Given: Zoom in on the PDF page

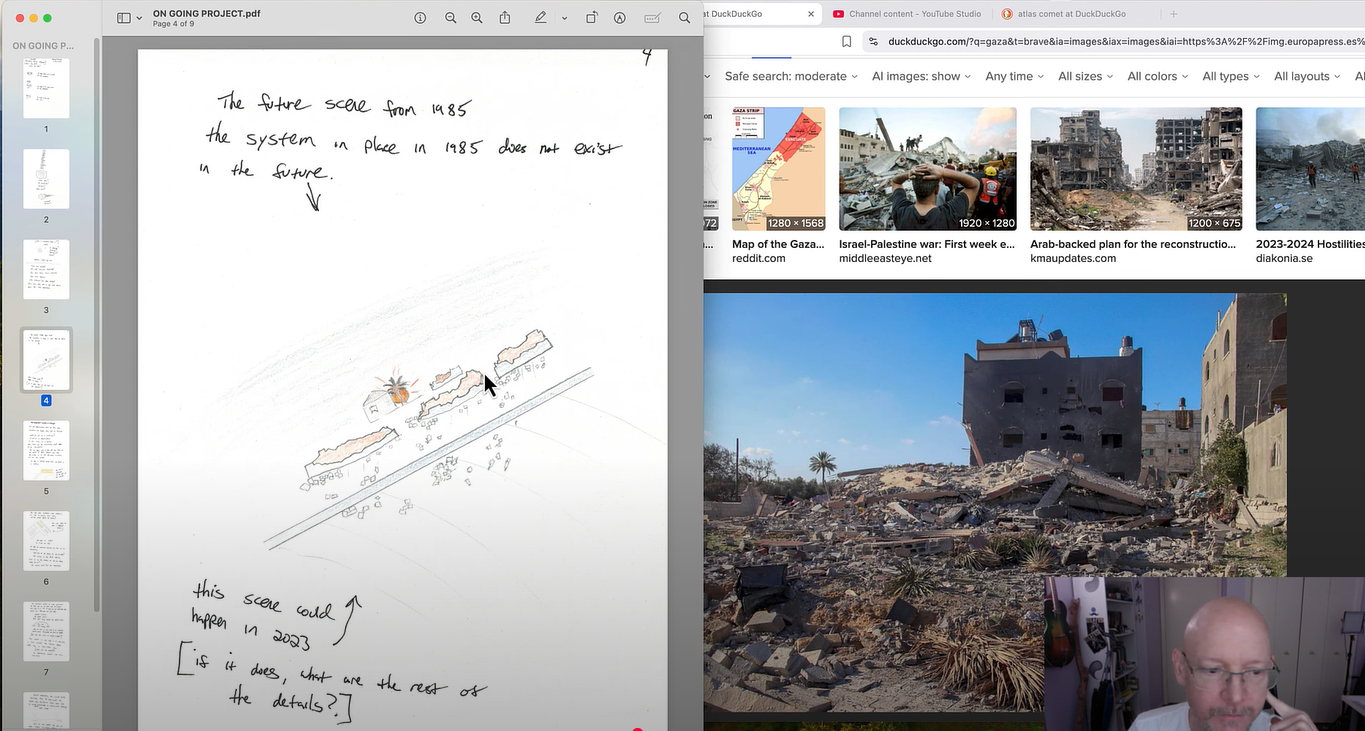Looking at the screenshot, I should coord(477,18).
